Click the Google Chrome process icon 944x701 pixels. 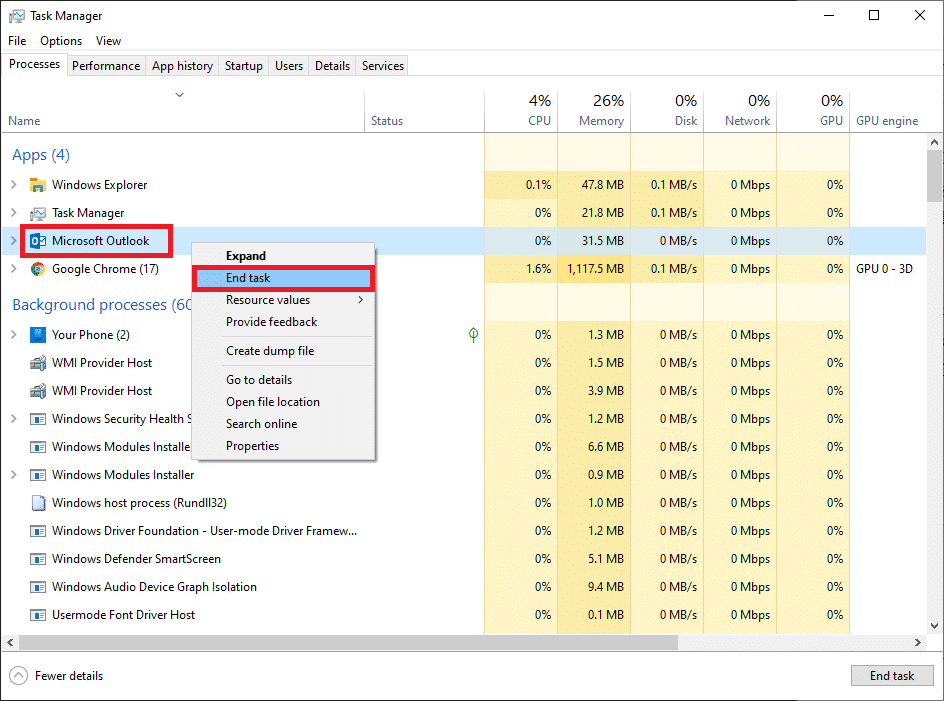pos(38,269)
